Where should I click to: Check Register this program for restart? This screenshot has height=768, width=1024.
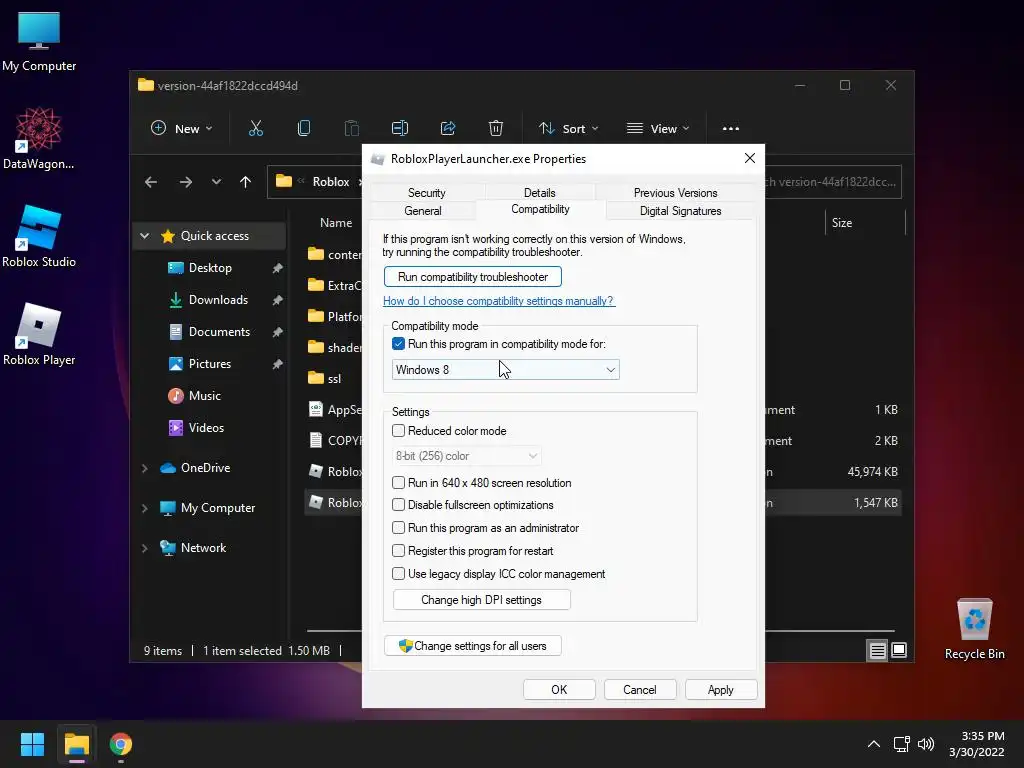coord(398,551)
